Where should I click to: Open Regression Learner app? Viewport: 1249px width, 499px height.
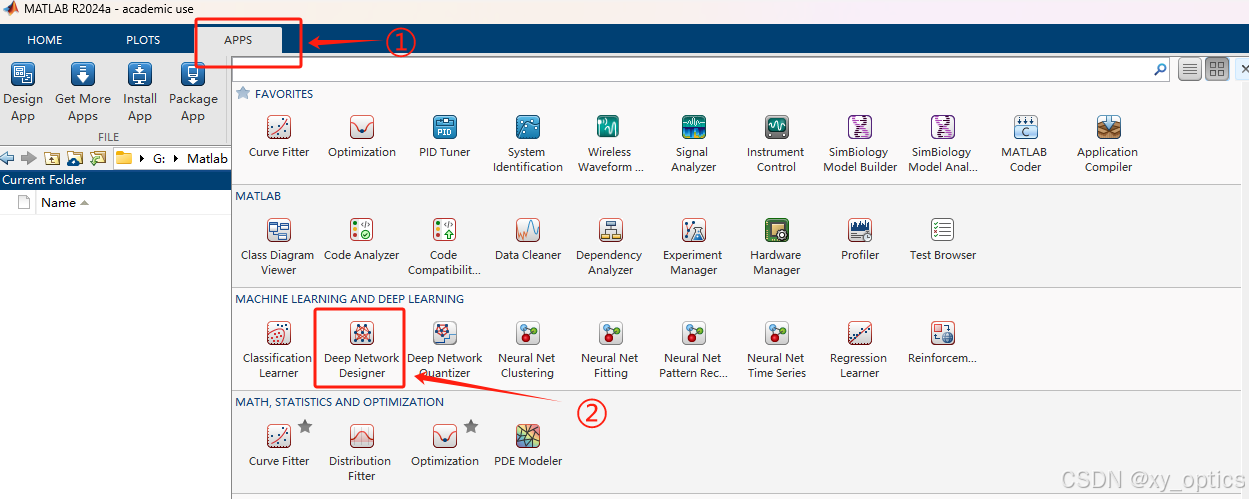[x=860, y=349]
